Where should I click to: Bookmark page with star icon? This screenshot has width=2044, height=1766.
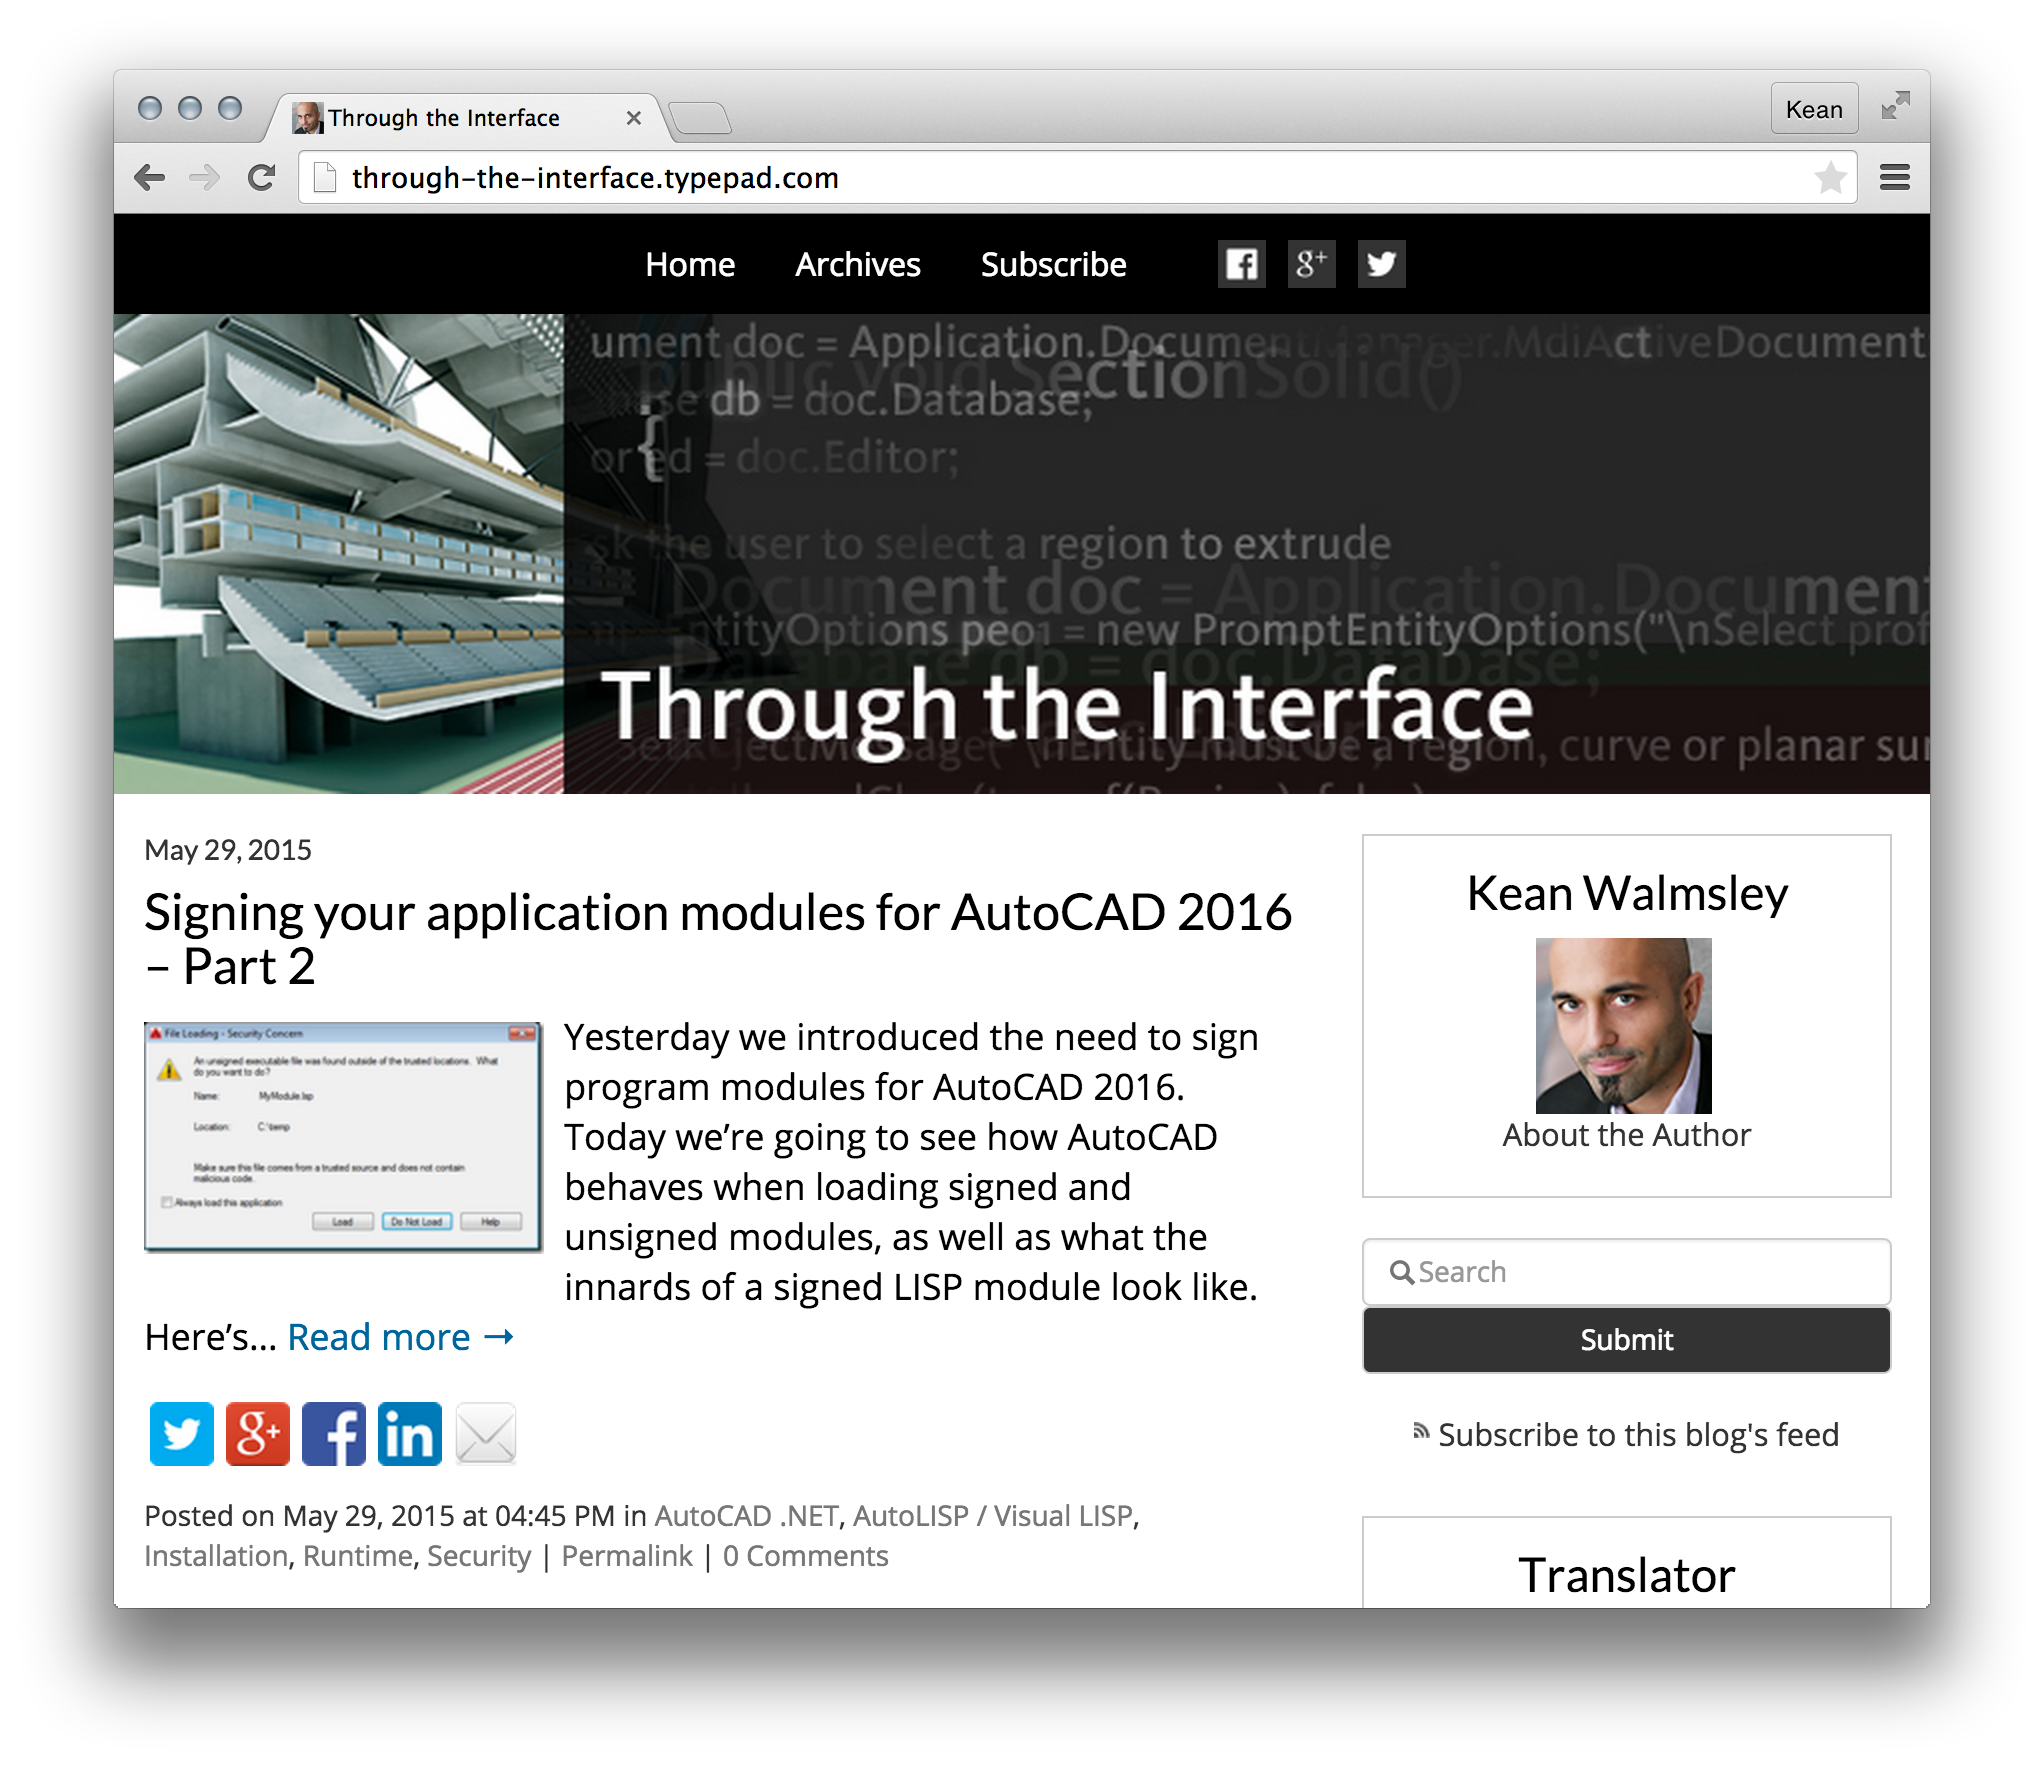[1830, 178]
